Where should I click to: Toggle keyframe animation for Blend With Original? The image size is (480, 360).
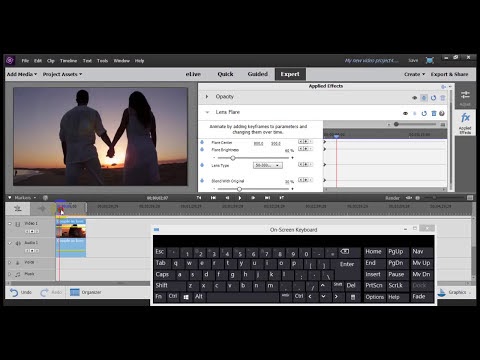(x=202, y=181)
